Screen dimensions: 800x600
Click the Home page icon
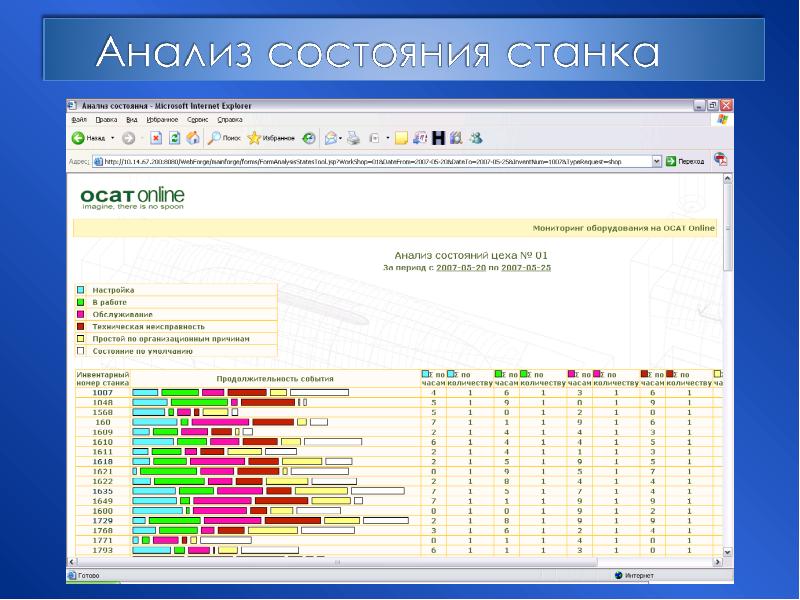pos(192,138)
